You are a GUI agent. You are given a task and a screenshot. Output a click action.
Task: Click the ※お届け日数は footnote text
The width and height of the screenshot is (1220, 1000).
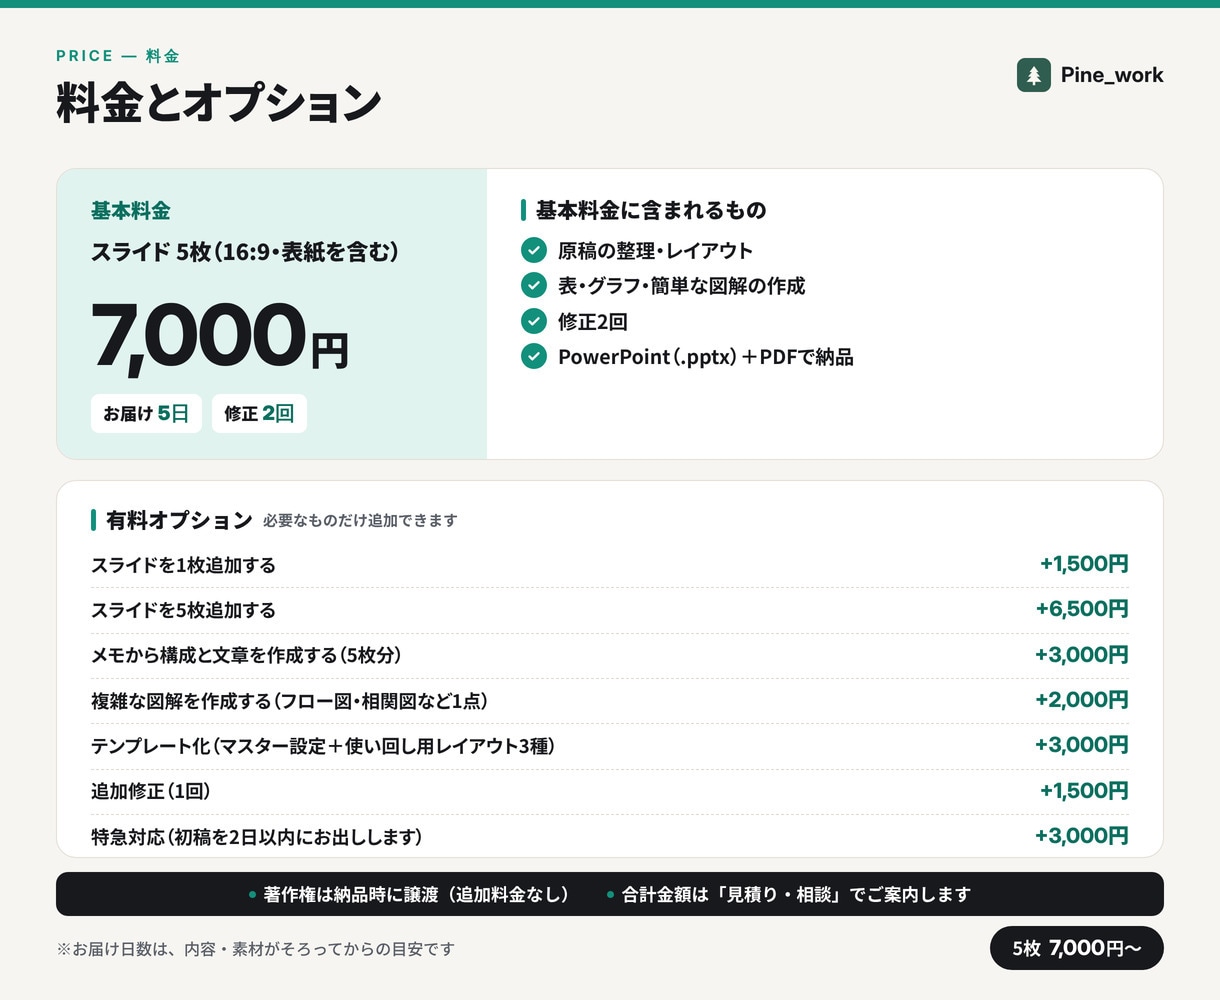coord(256,949)
